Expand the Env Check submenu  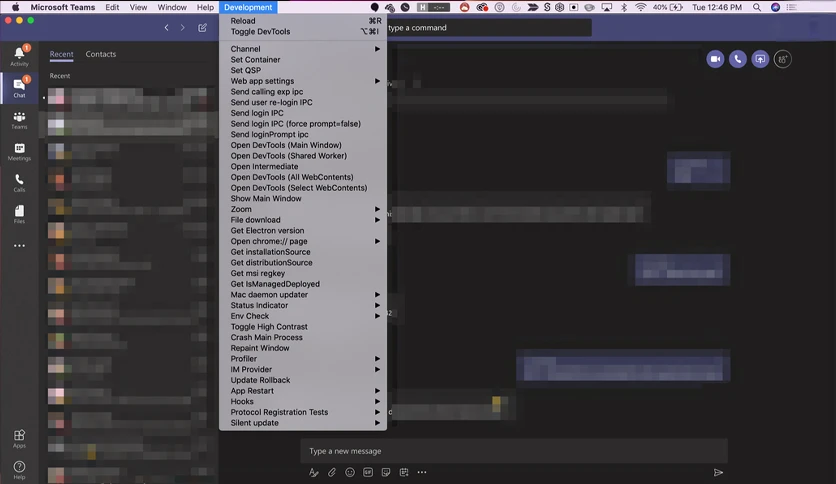(x=302, y=316)
